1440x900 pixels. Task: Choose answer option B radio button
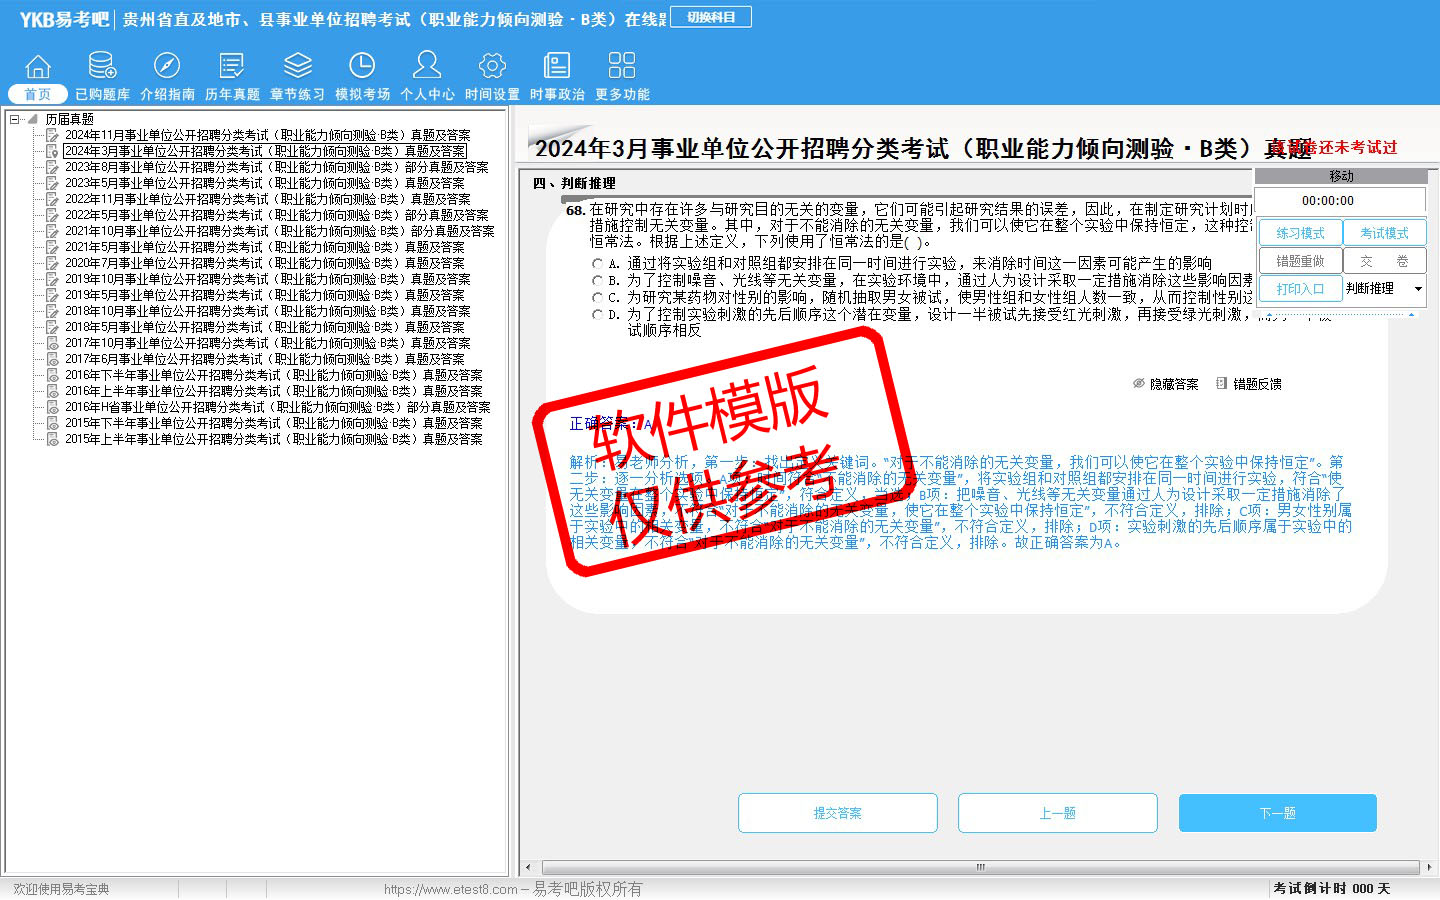597,281
